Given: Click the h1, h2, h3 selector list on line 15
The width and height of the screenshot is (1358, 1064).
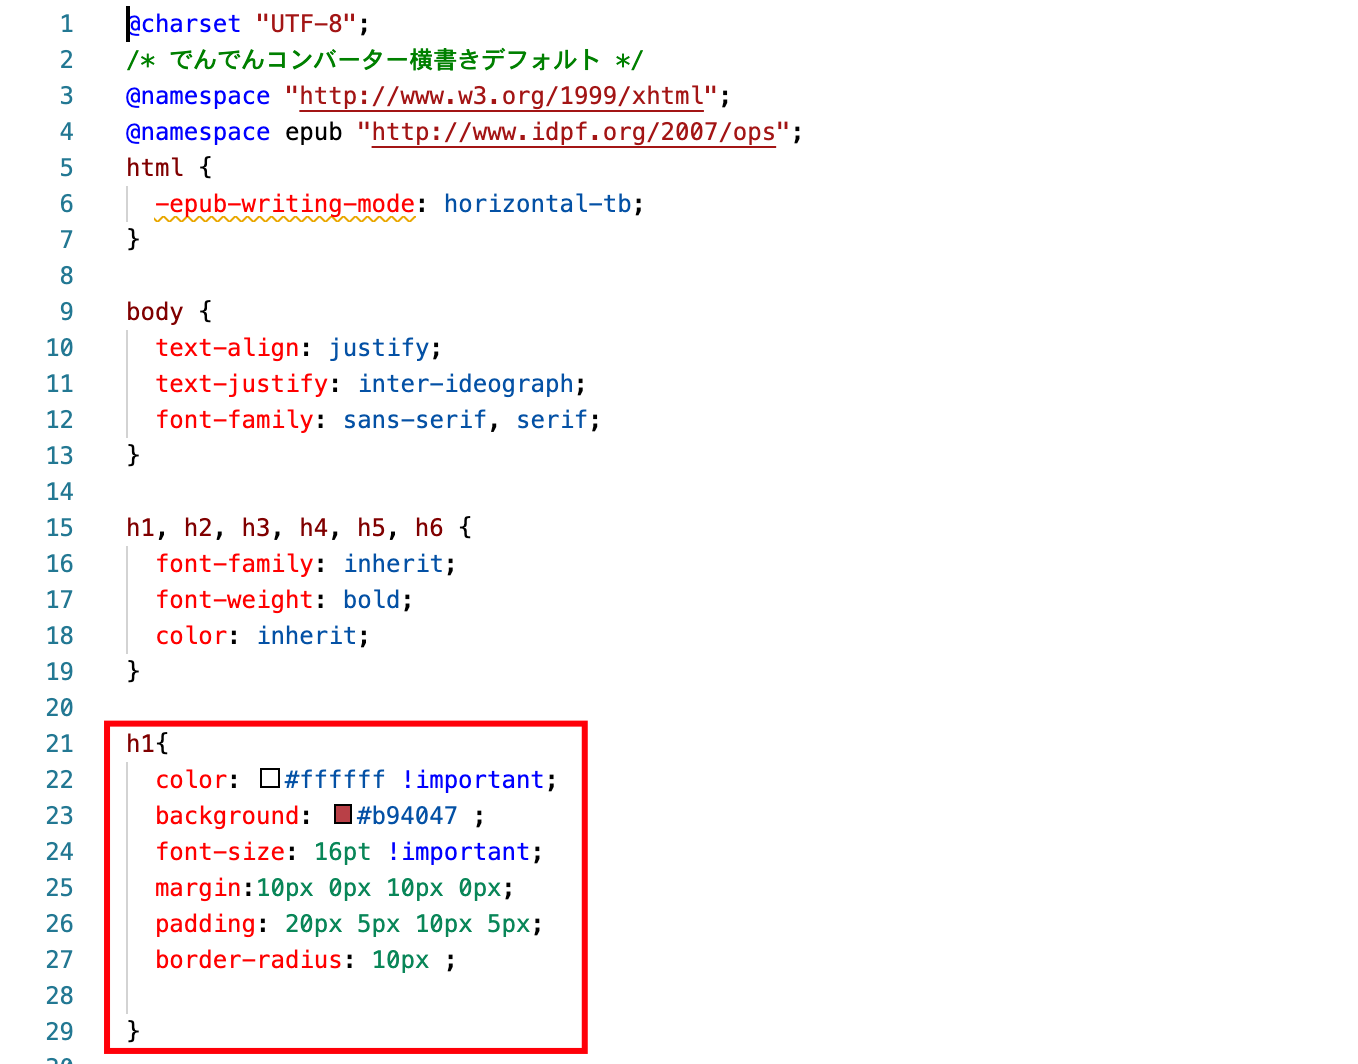Looking at the screenshot, I should coord(284,528).
